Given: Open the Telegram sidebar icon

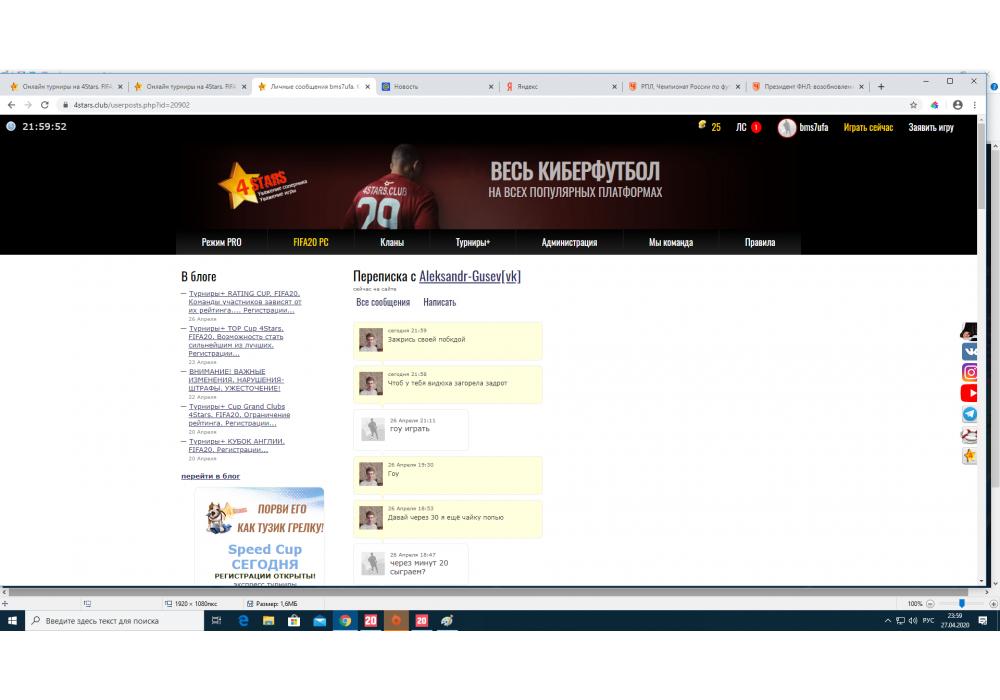Looking at the screenshot, I should pos(970,414).
